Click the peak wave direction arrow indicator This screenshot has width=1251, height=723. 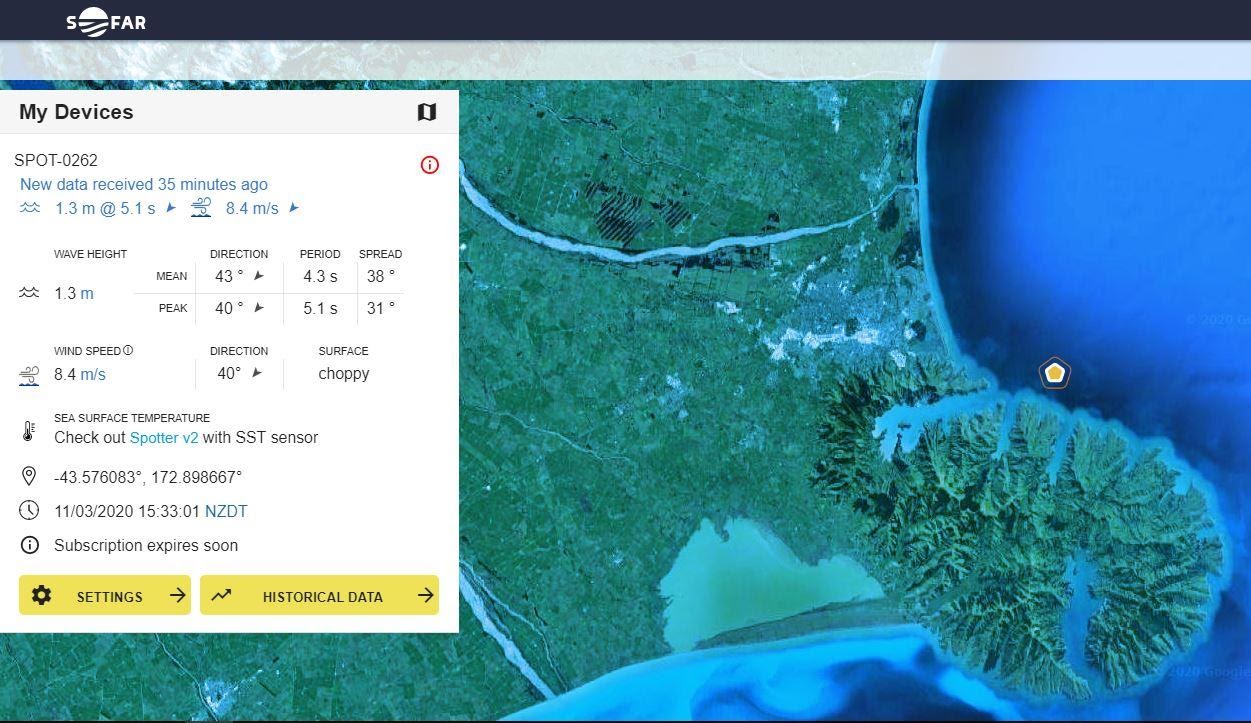(x=257, y=308)
